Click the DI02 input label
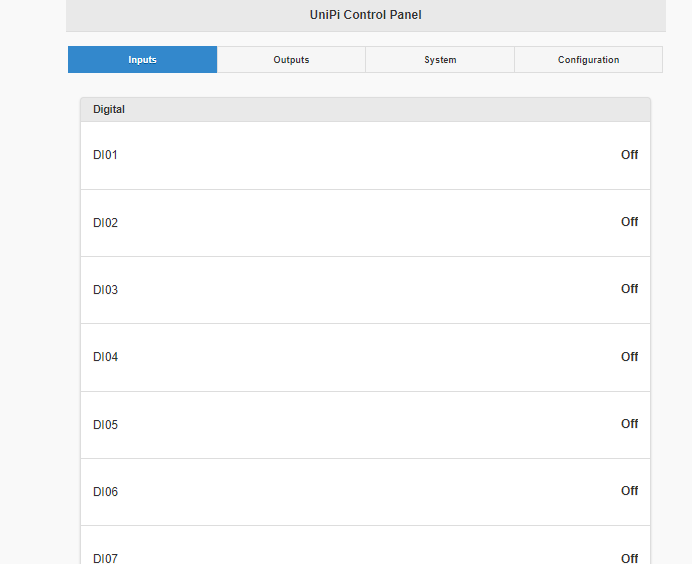The height and width of the screenshot is (564, 692). pyautogui.click(x=105, y=223)
